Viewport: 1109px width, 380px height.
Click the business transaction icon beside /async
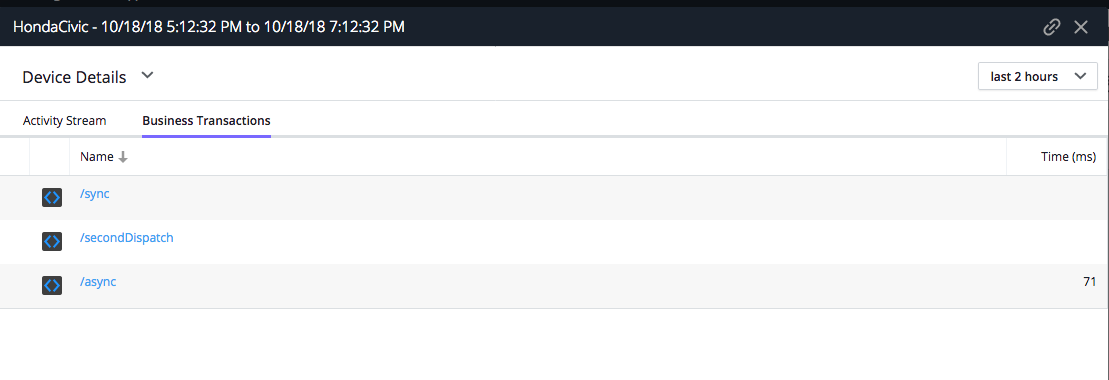52,285
